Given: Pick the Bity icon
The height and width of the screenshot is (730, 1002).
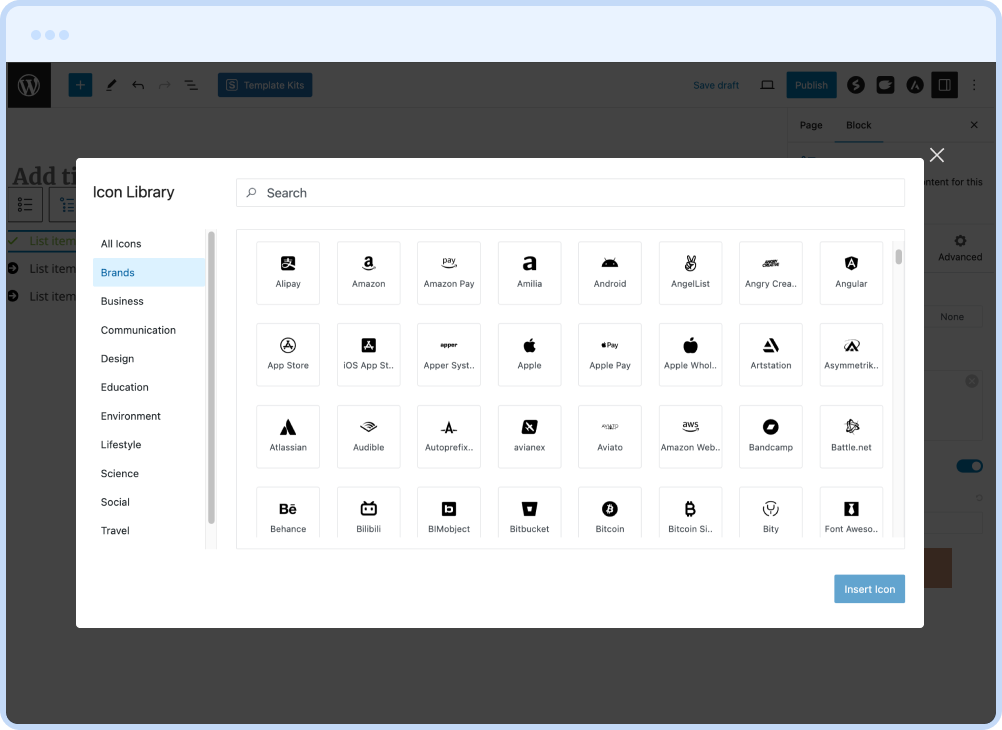Looking at the screenshot, I should coord(771,512).
